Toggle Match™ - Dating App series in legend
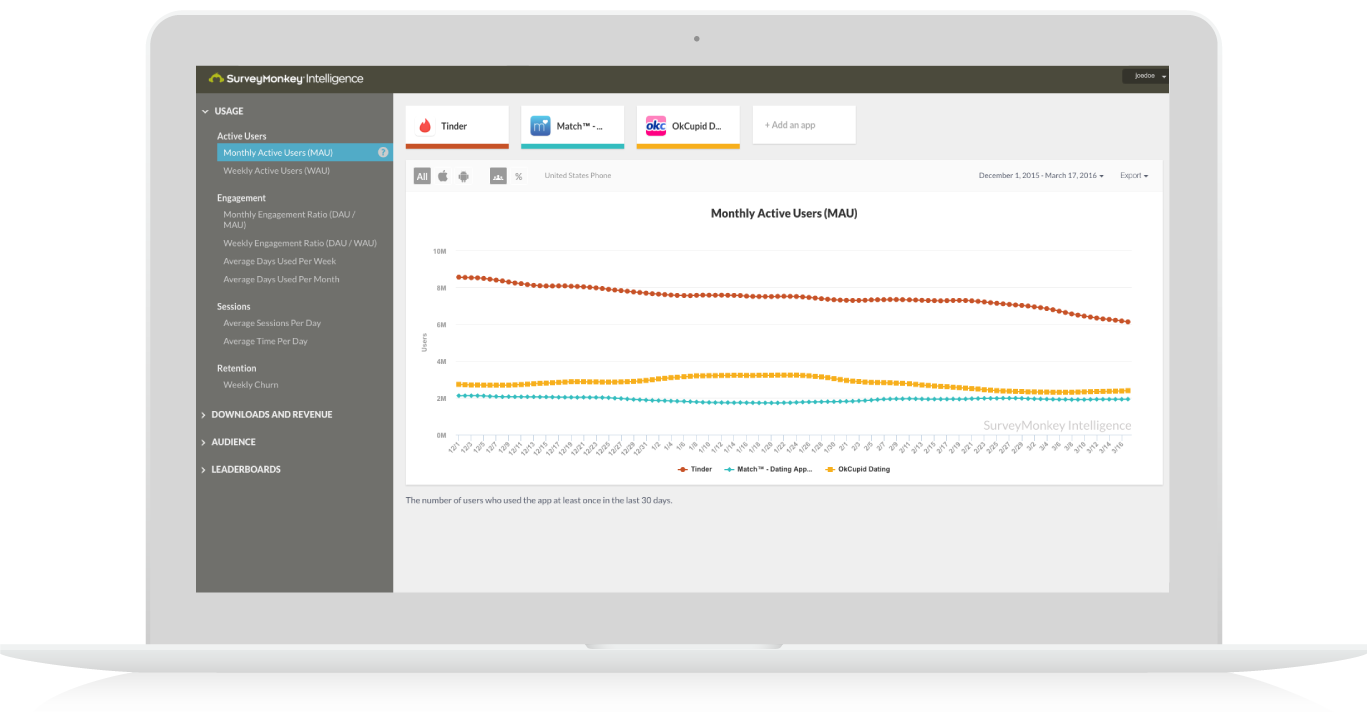The height and width of the screenshot is (712, 1367). click(768, 469)
